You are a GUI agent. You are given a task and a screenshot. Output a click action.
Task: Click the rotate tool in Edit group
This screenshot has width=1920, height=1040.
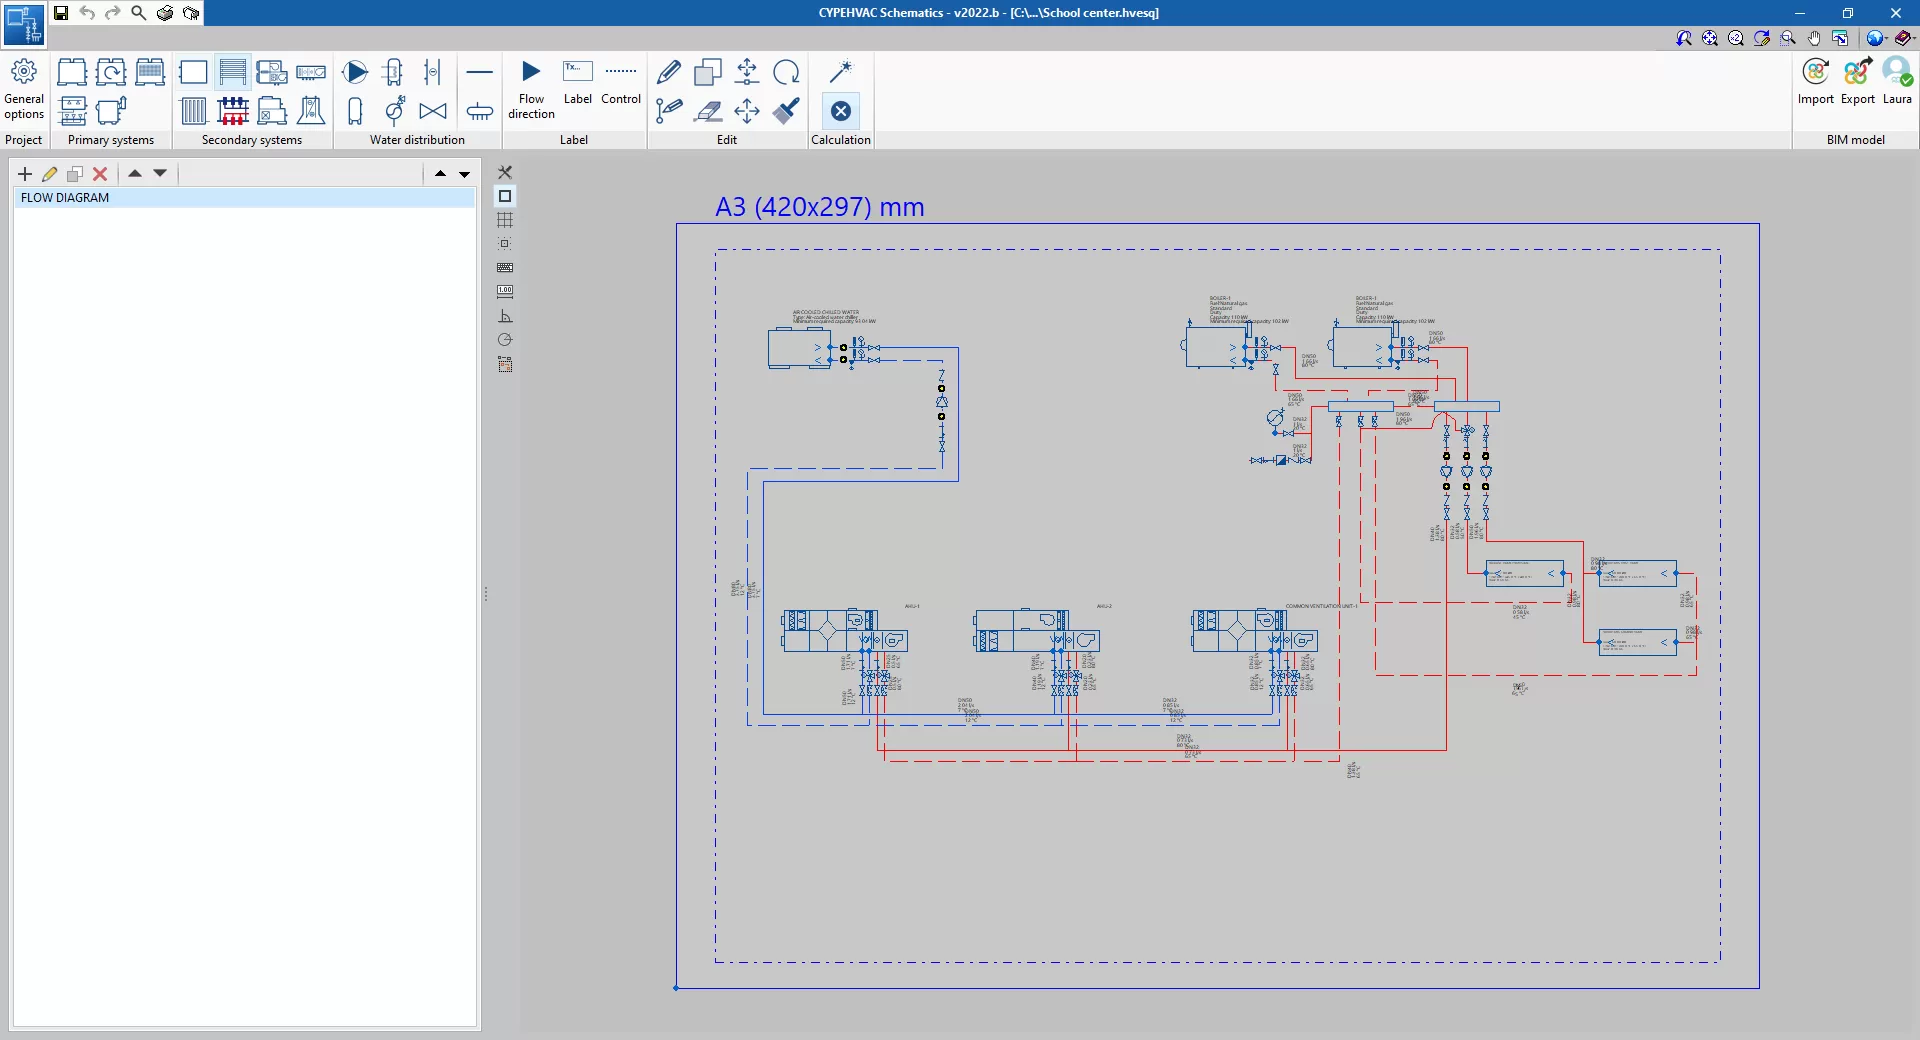[787, 72]
